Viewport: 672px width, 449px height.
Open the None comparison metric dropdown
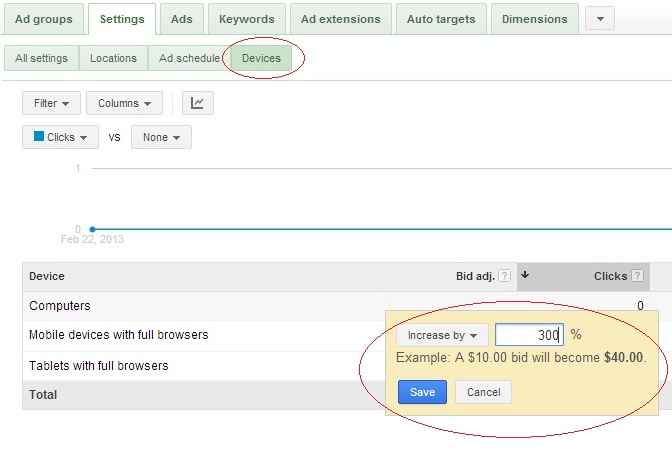[x=161, y=137]
